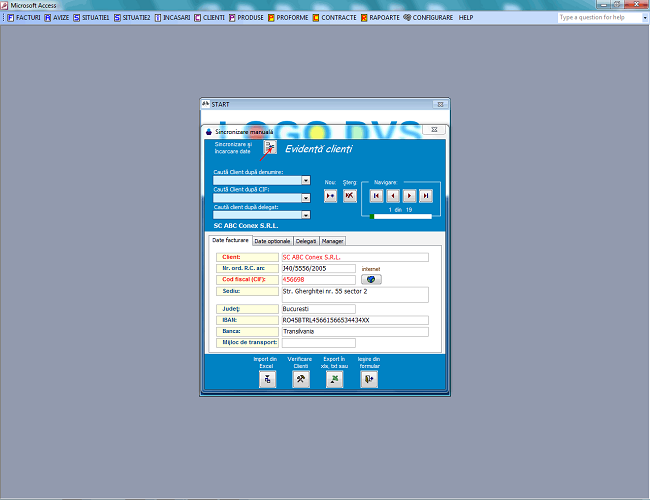The width and height of the screenshot is (650, 500).
Task: Go to previous client record
Action: click(393, 196)
